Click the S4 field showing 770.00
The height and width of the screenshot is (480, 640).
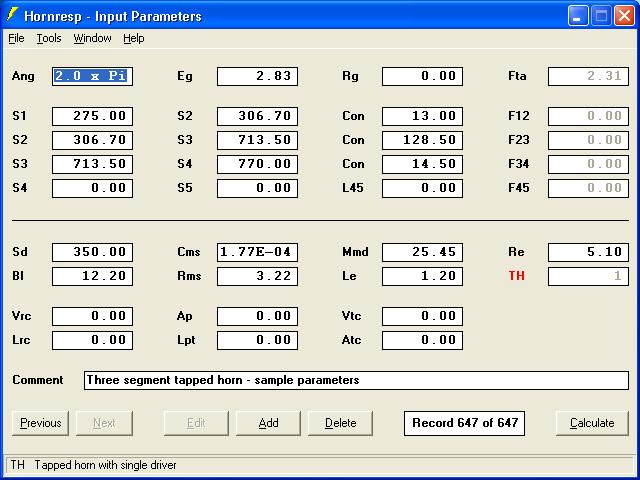(x=258, y=164)
